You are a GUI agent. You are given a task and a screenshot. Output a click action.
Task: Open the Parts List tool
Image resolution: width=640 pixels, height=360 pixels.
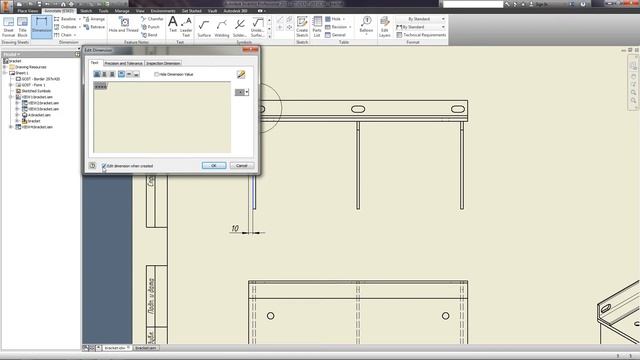(317, 27)
